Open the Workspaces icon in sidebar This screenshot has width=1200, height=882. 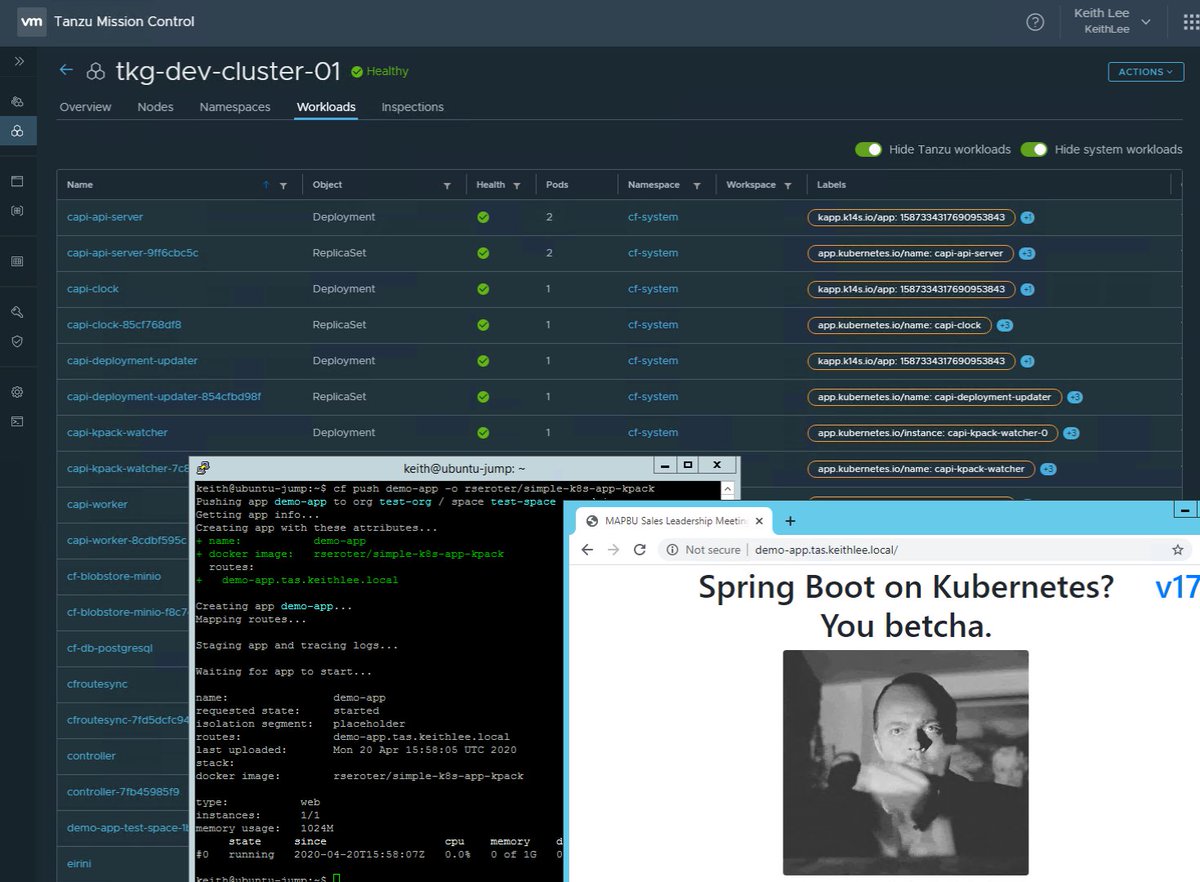pyautogui.click(x=17, y=182)
